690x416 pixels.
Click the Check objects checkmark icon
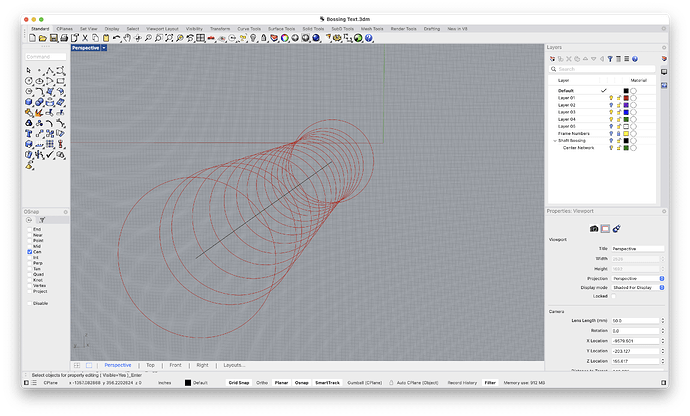(50, 155)
